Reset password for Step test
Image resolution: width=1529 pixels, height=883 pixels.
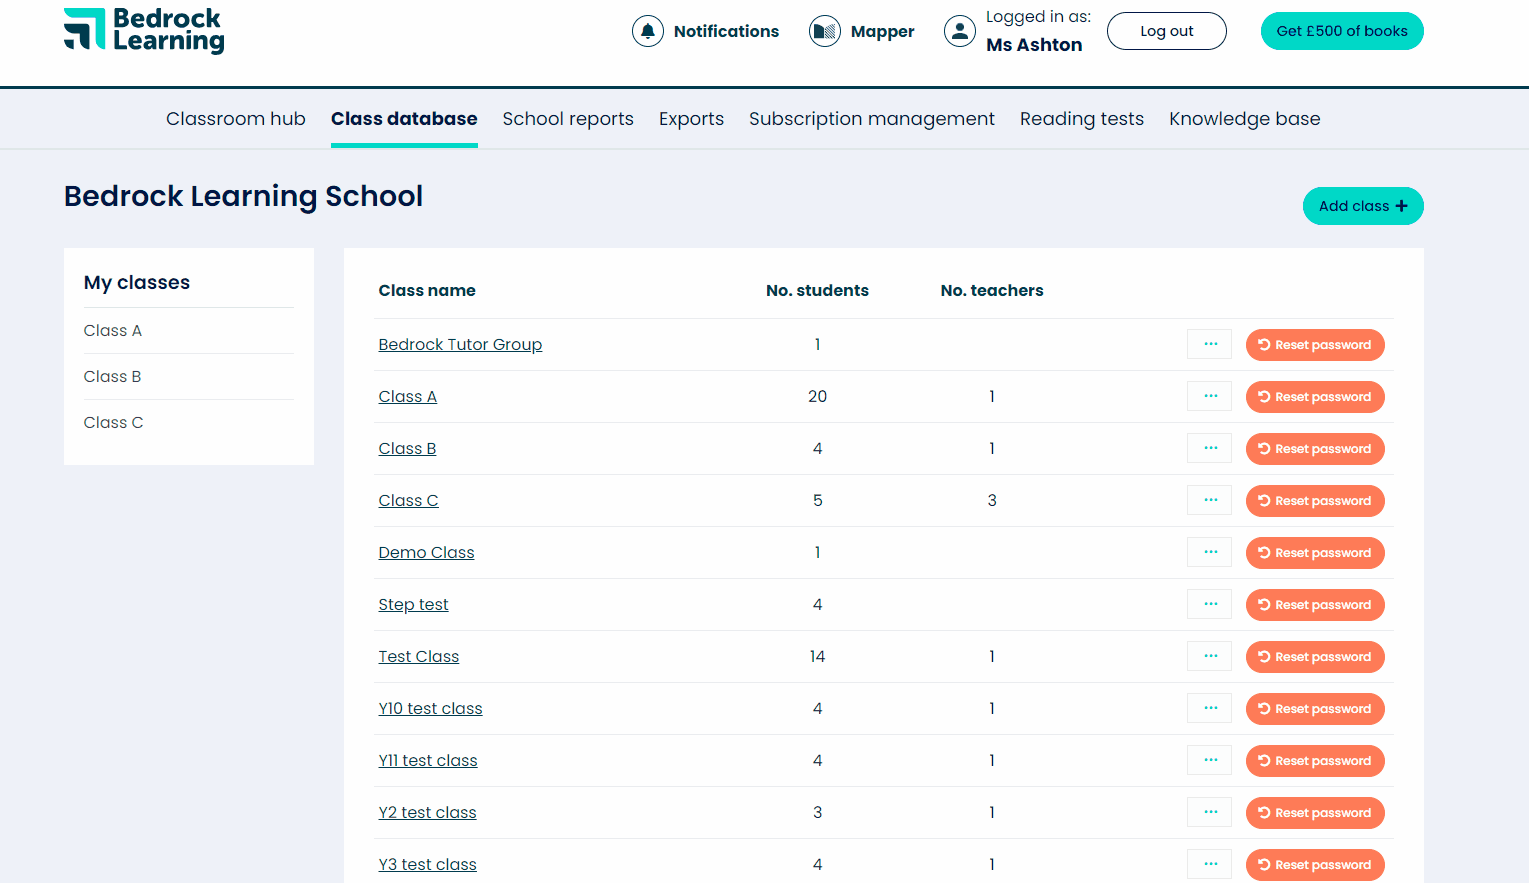pyautogui.click(x=1315, y=605)
